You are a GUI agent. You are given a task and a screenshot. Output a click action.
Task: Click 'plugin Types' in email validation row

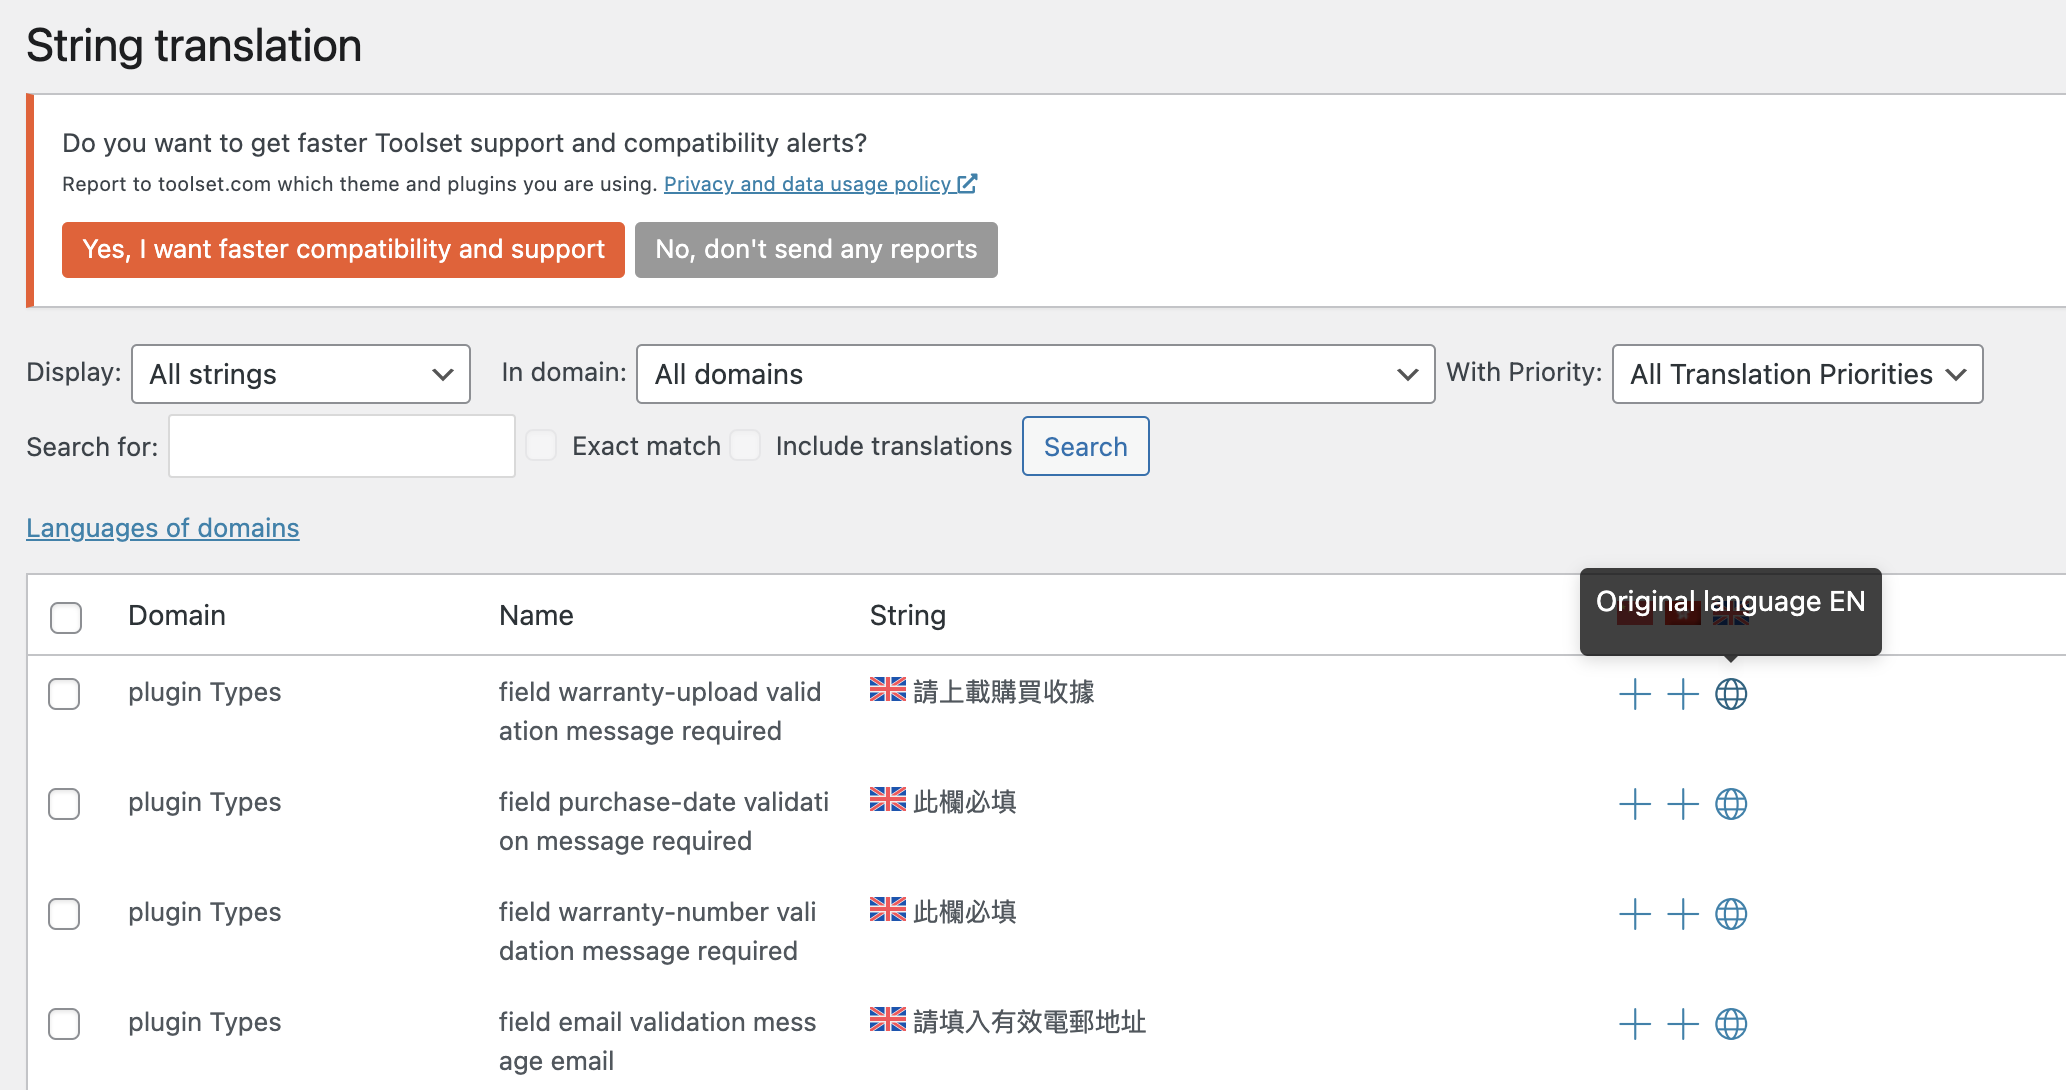tap(205, 1022)
